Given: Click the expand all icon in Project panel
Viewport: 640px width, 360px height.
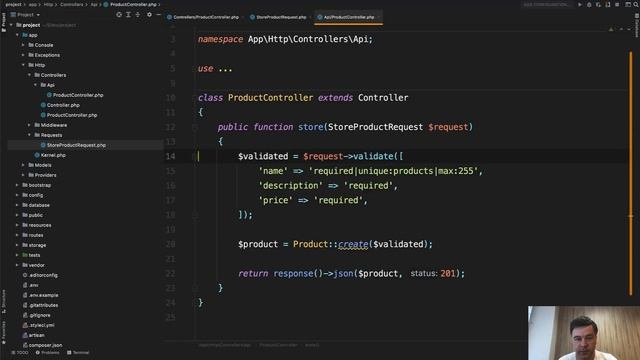Looking at the screenshot, I should [128, 15].
